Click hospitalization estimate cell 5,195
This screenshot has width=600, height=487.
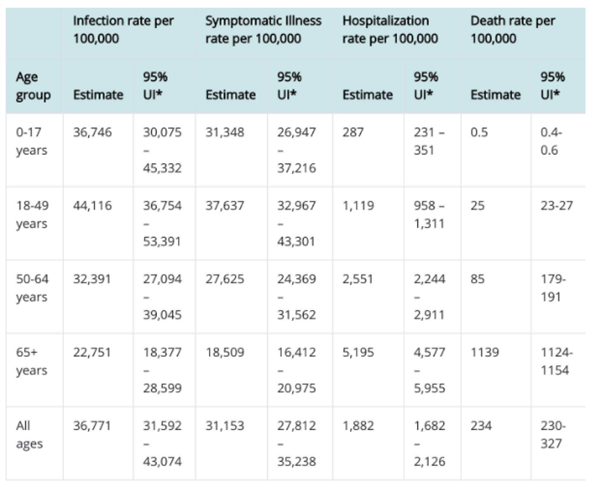point(358,353)
